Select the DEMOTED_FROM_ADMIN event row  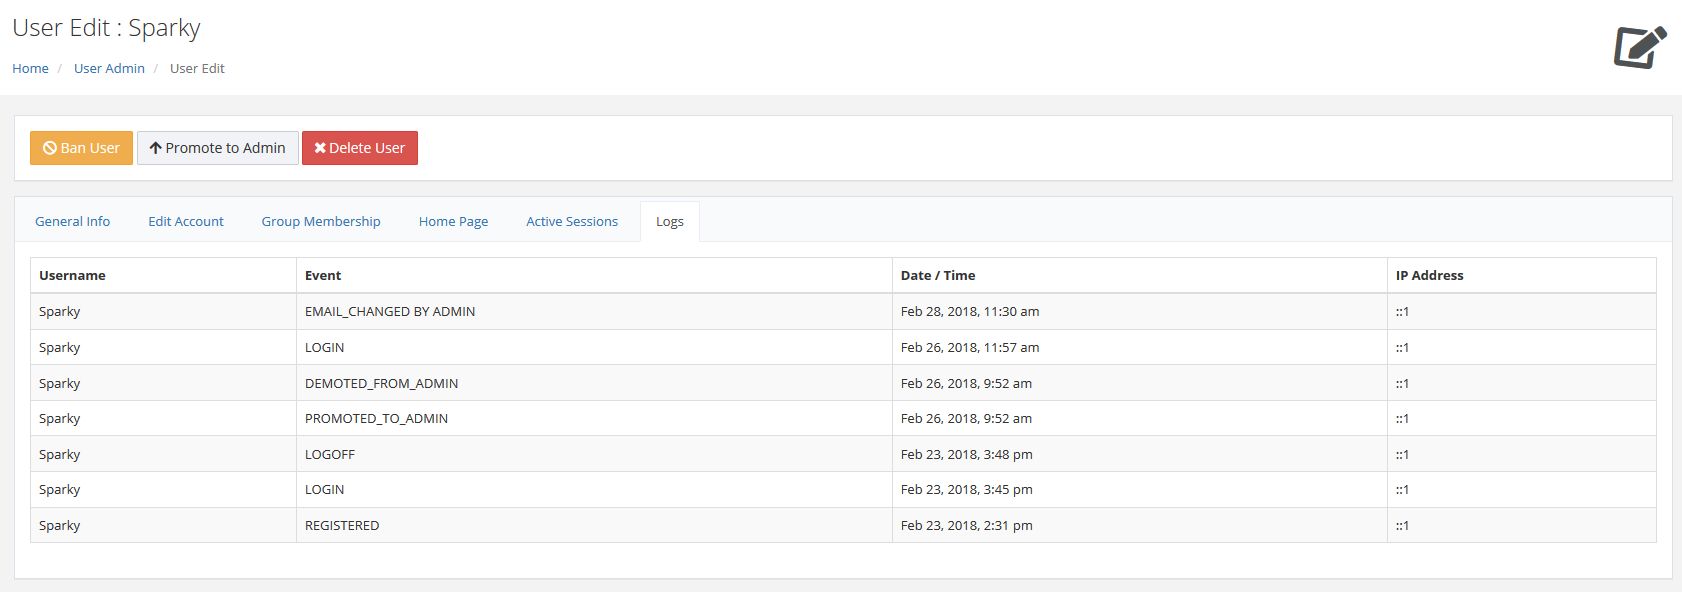point(843,383)
